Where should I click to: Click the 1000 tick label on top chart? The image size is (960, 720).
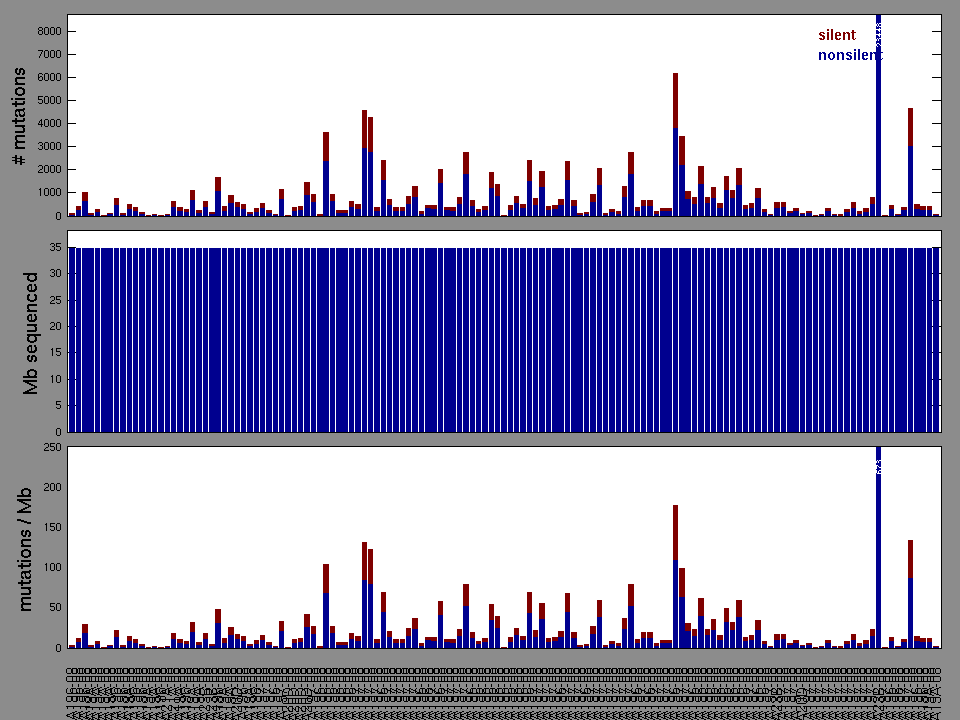[x=49, y=193]
